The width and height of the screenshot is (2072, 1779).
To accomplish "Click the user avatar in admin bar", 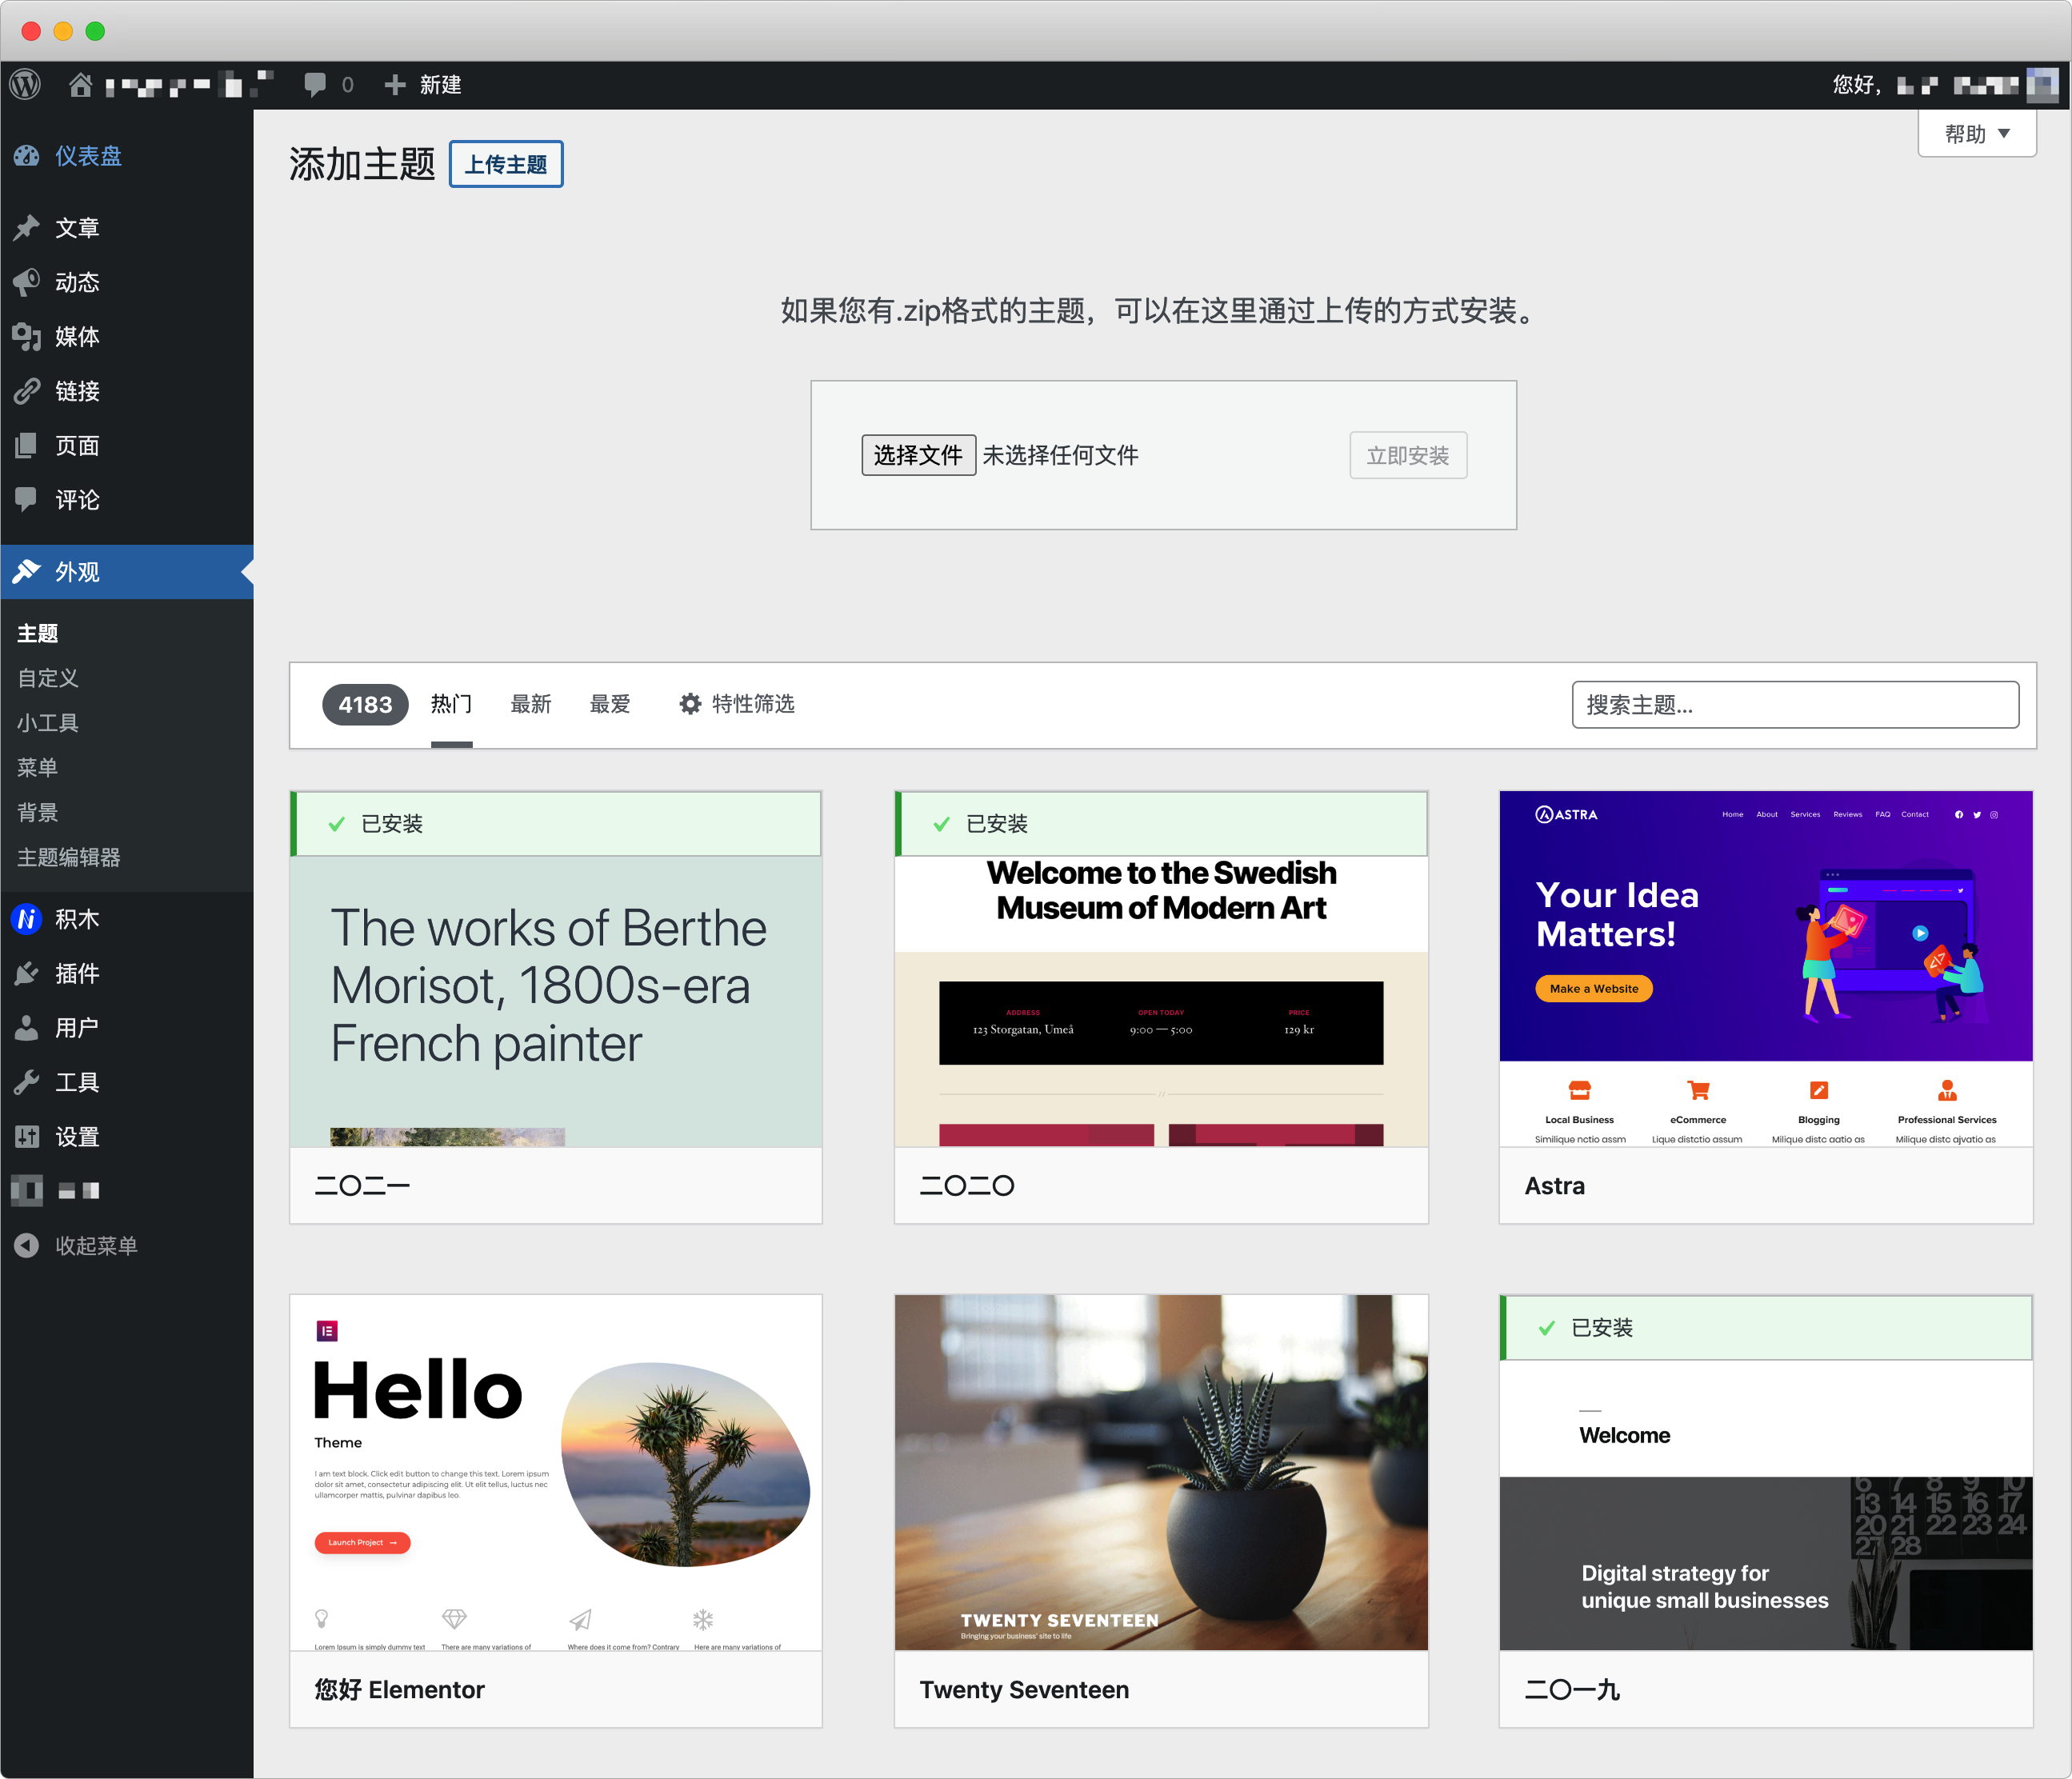I will (2042, 85).
